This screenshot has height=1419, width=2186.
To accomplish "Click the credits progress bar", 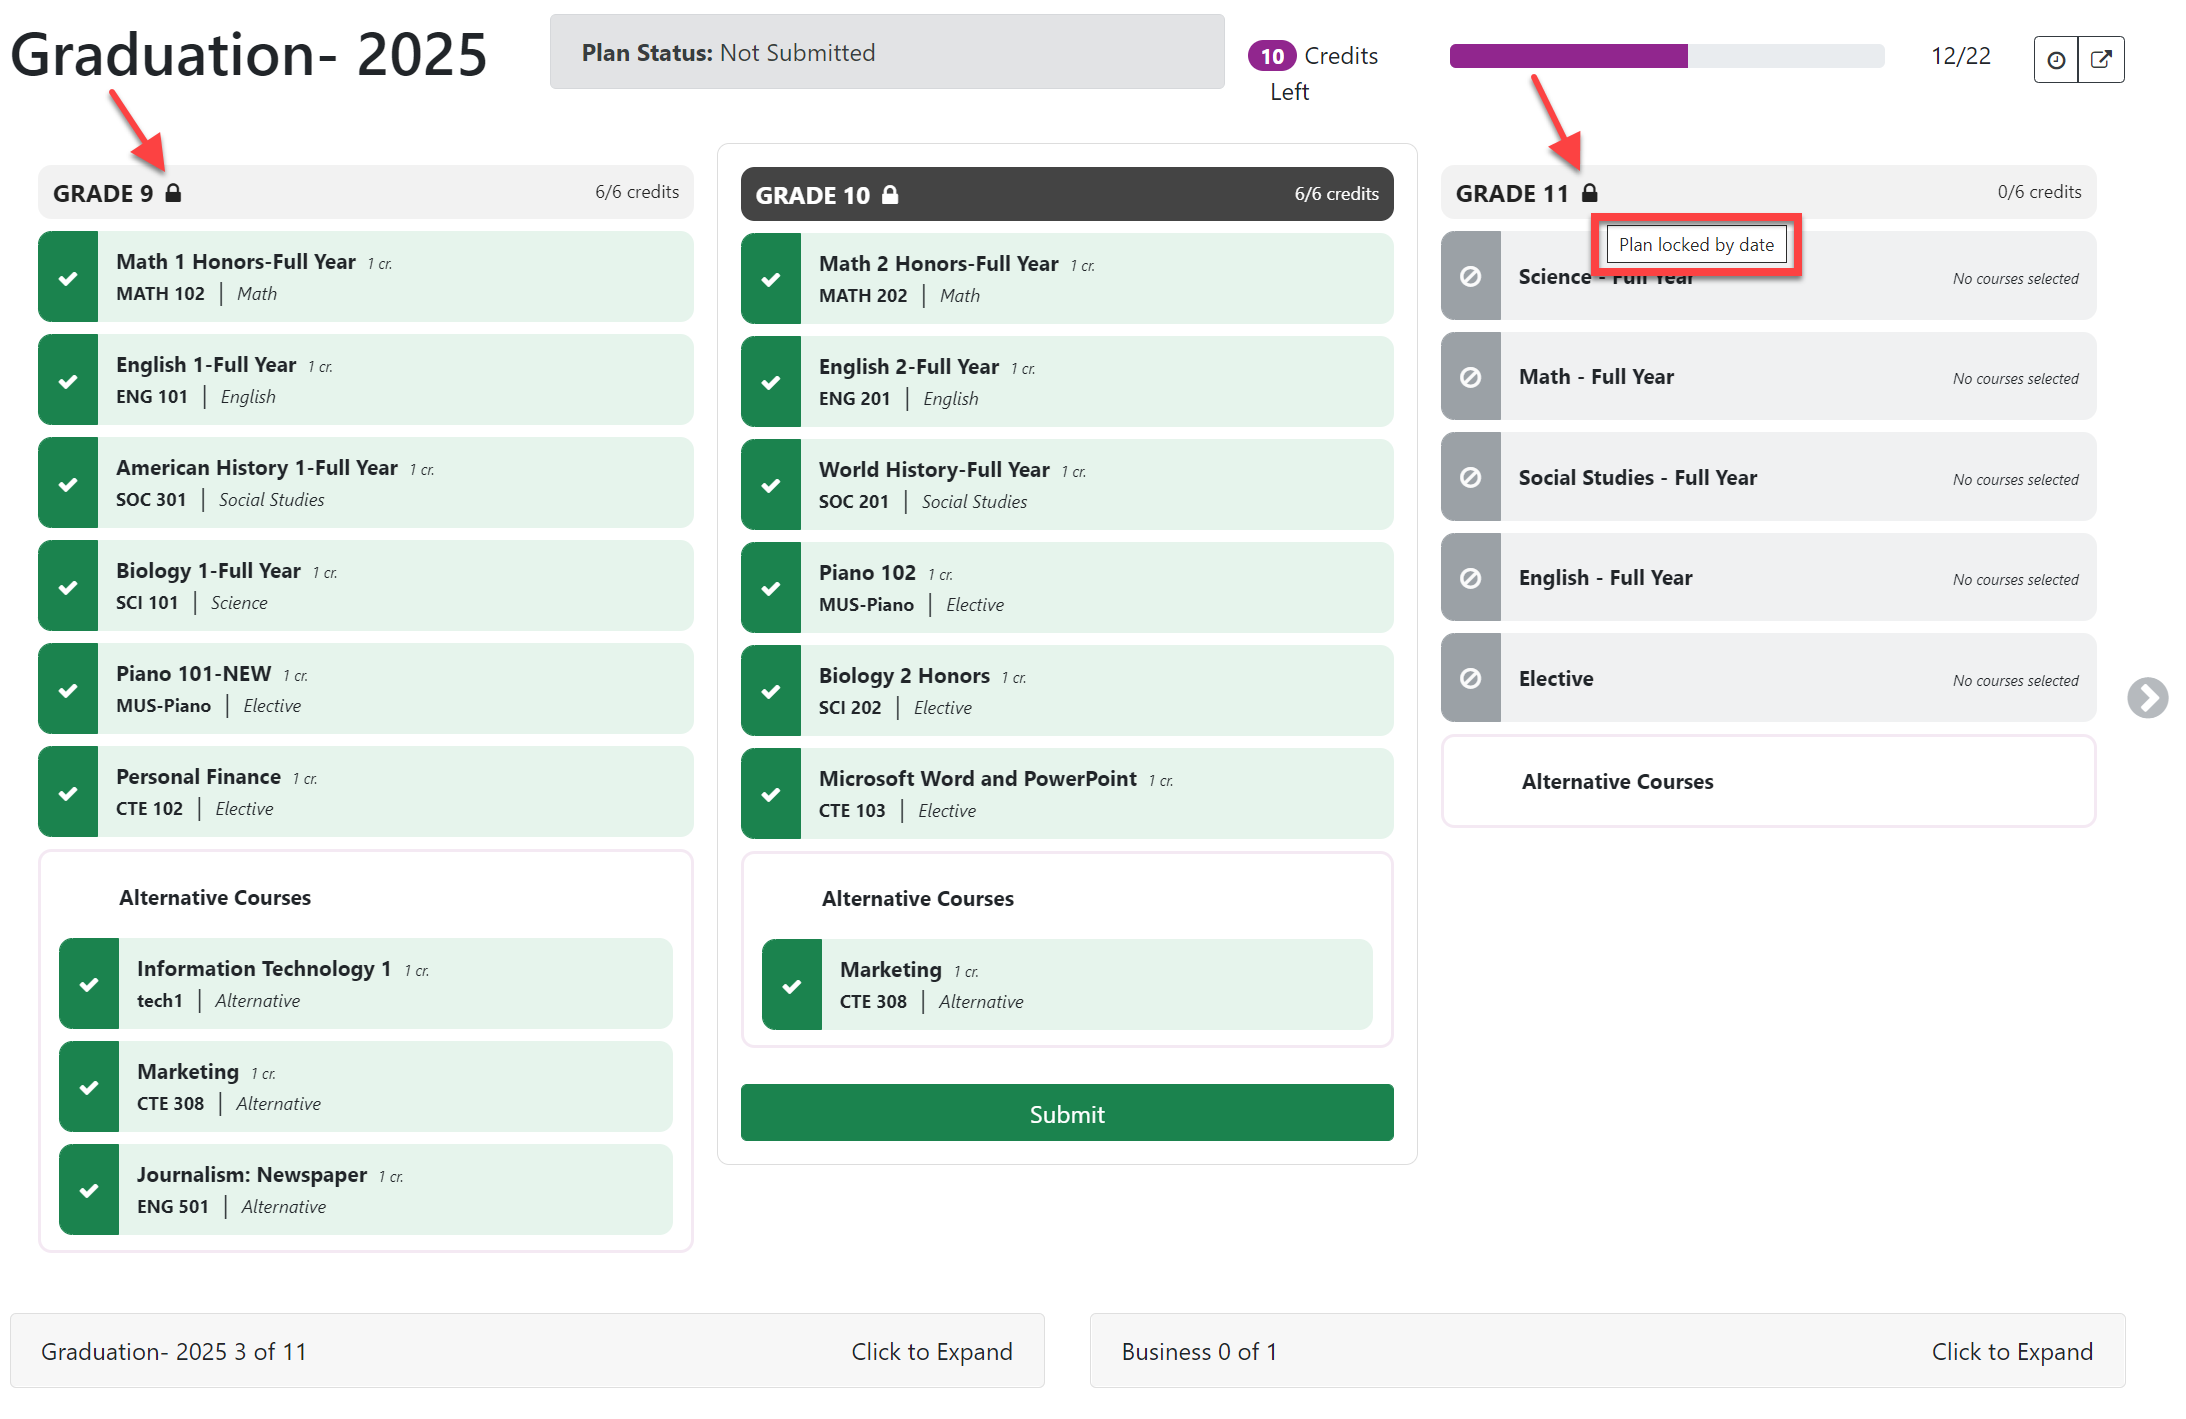I will (1667, 56).
